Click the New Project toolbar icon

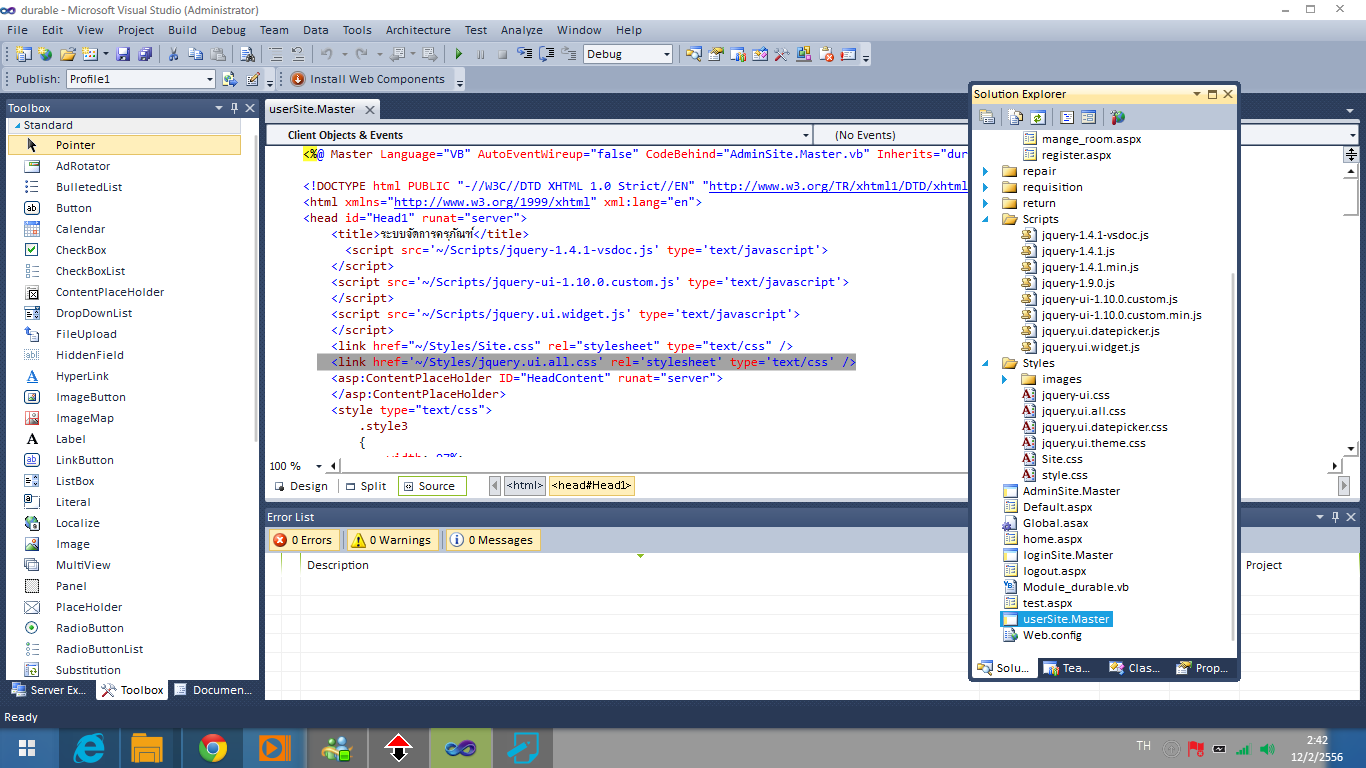click(x=23, y=54)
